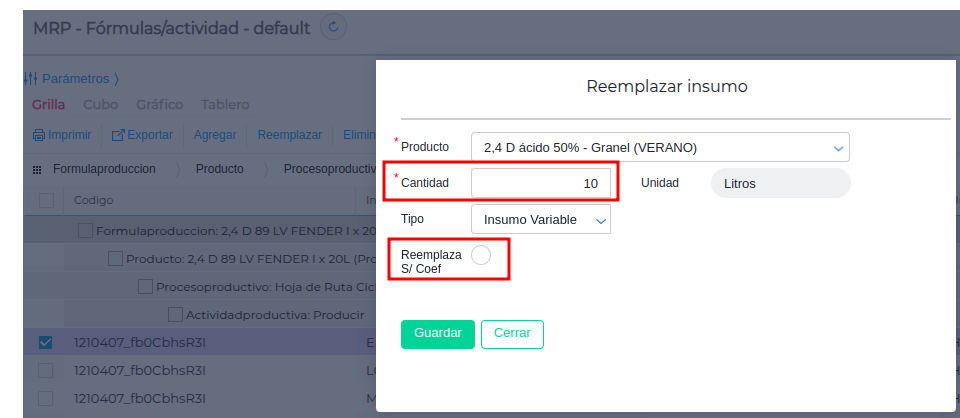This screenshot has width=960, height=418.
Task: Click Imprimir in the toolbar
Action: coord(62,135)
